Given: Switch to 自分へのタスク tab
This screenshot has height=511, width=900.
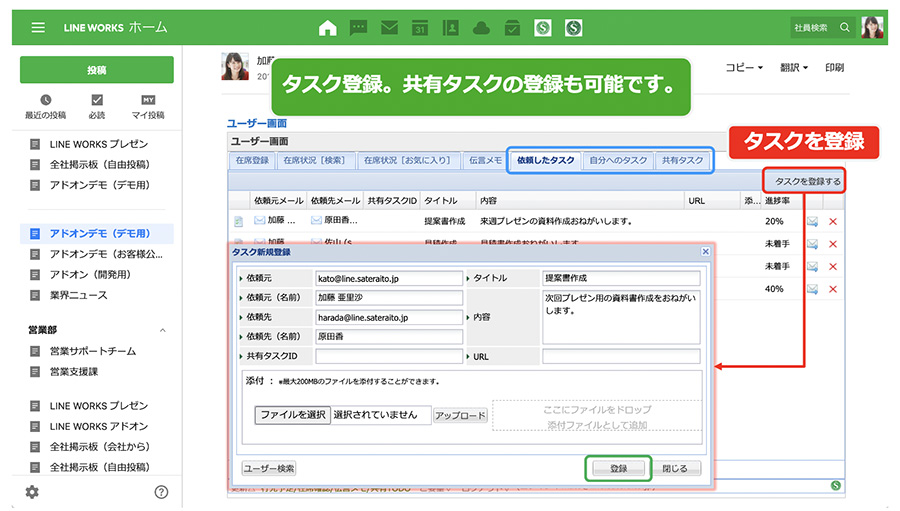Looking at the screenshot, I should coord(618,161).
